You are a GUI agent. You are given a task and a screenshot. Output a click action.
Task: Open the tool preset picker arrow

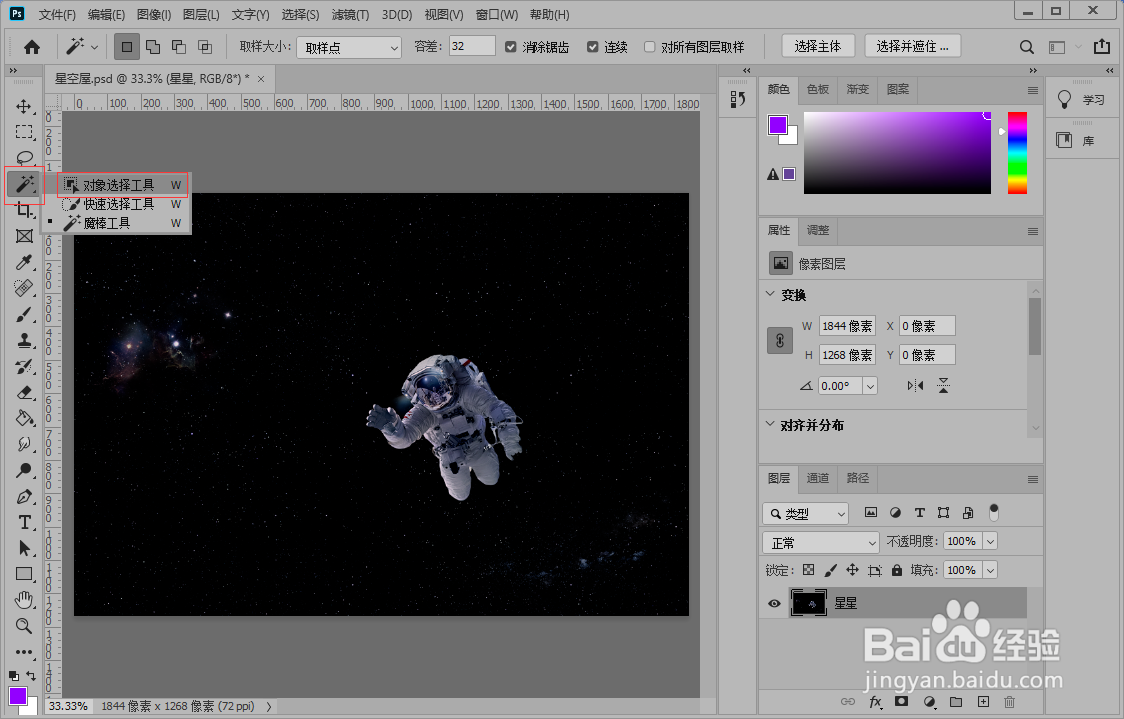point(95,47)
